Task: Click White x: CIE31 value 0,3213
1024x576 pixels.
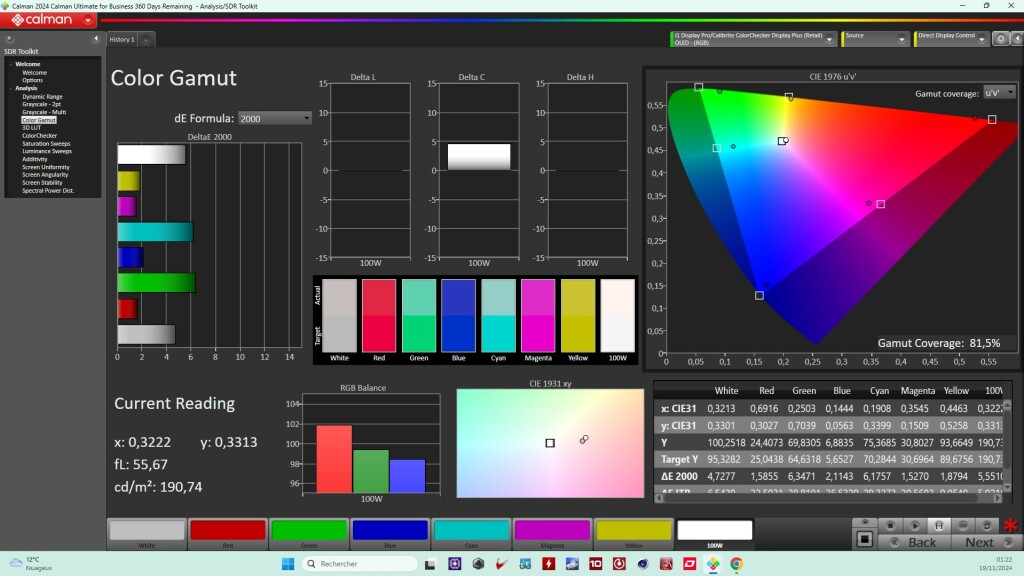Action: click(721, 408)
